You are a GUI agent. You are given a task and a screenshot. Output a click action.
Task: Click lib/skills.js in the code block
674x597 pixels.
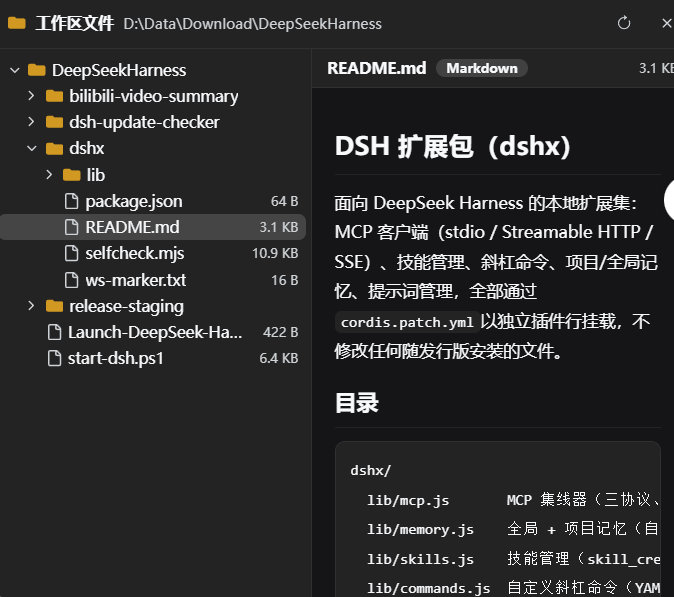pyautogui.click(x=420, y=559)
